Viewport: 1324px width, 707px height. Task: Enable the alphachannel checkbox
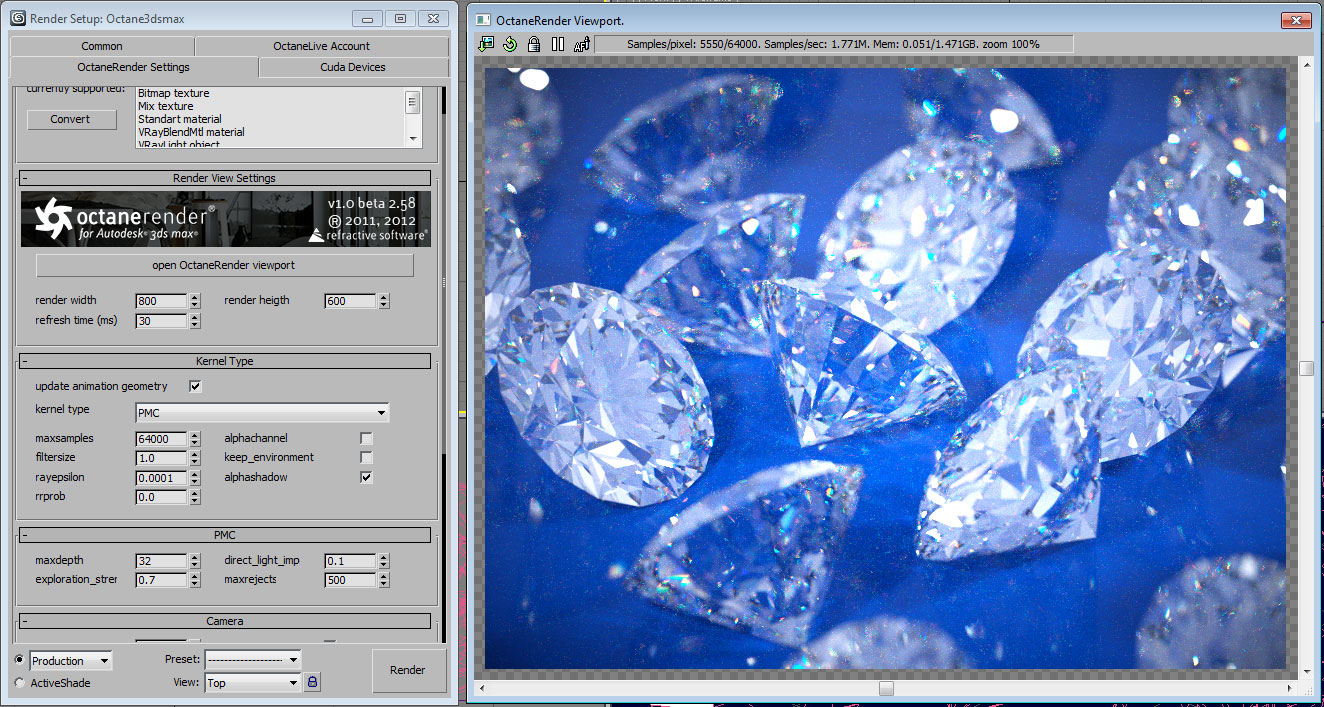point(366,438)
